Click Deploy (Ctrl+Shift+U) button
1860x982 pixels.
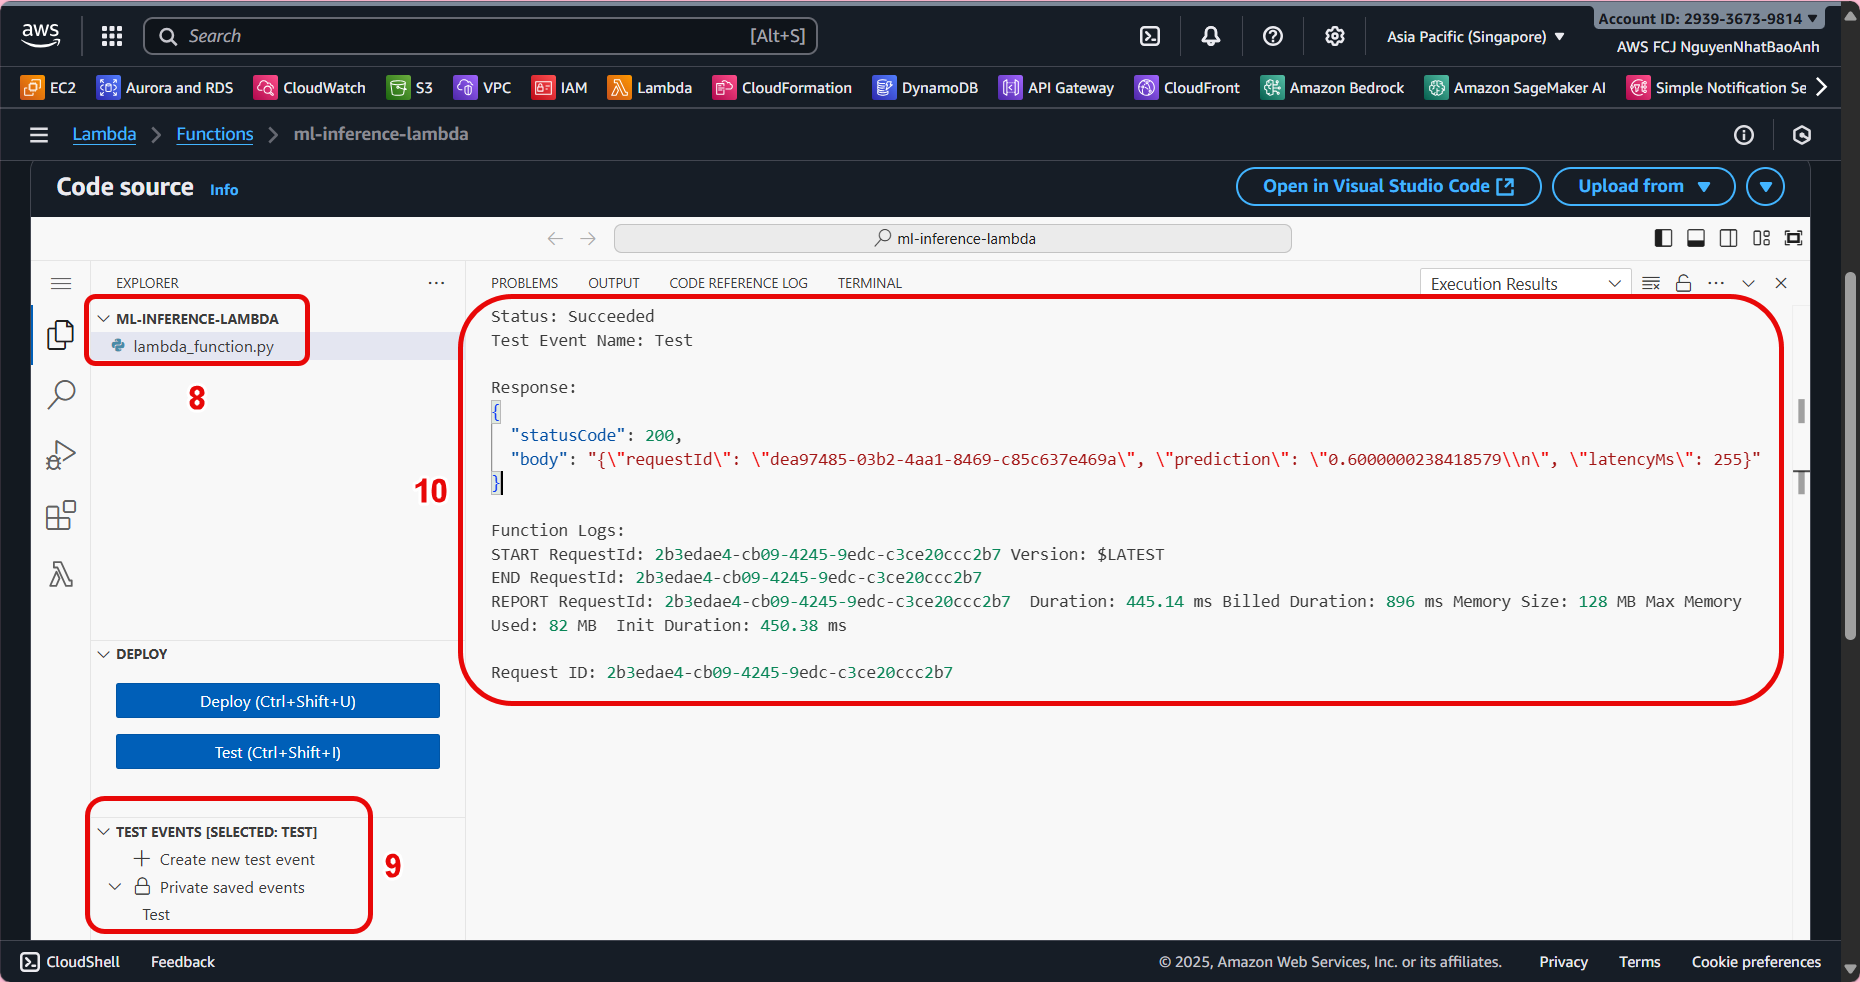[x=278, y=701]
